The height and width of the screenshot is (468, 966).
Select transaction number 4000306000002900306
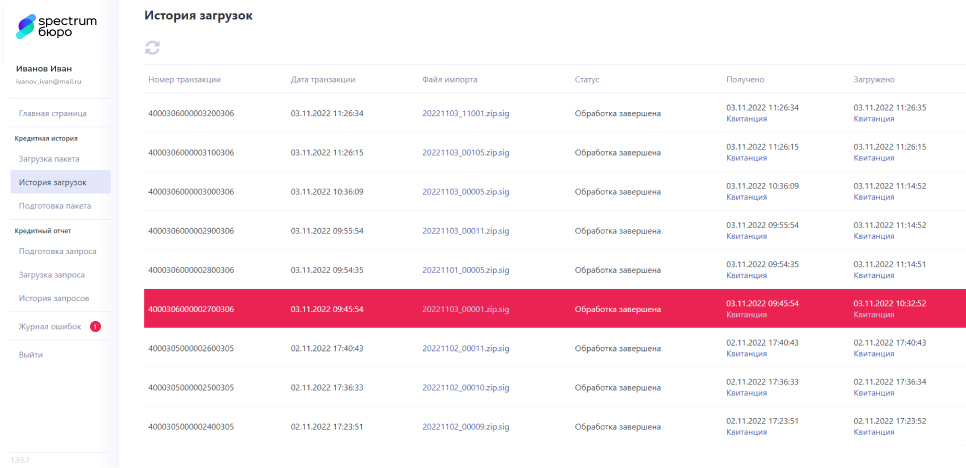tap(191, 231)
